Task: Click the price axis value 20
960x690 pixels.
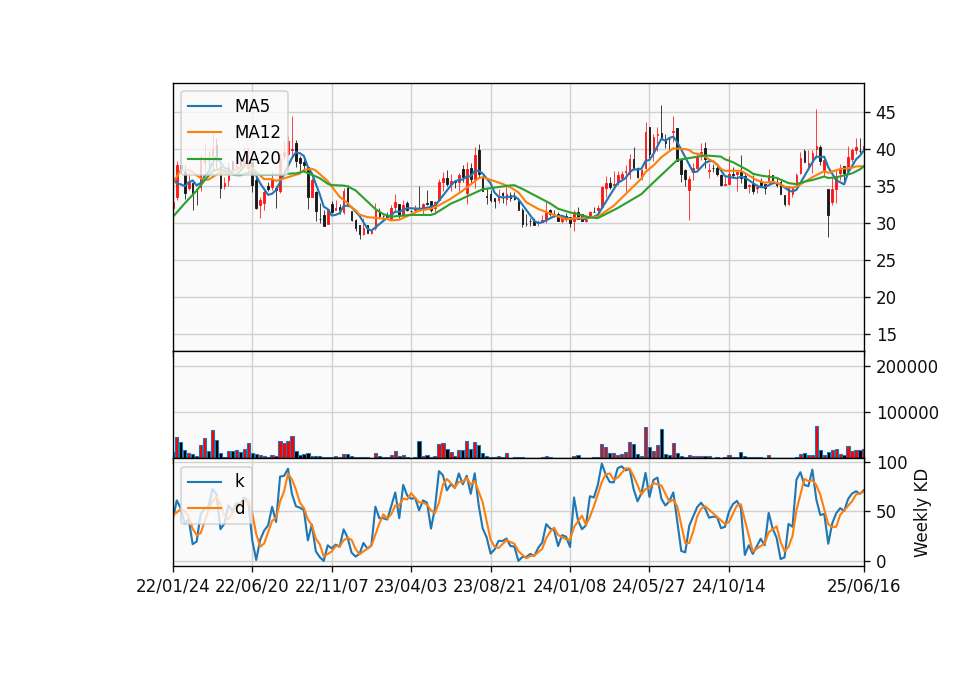Action: coord(886,298)
